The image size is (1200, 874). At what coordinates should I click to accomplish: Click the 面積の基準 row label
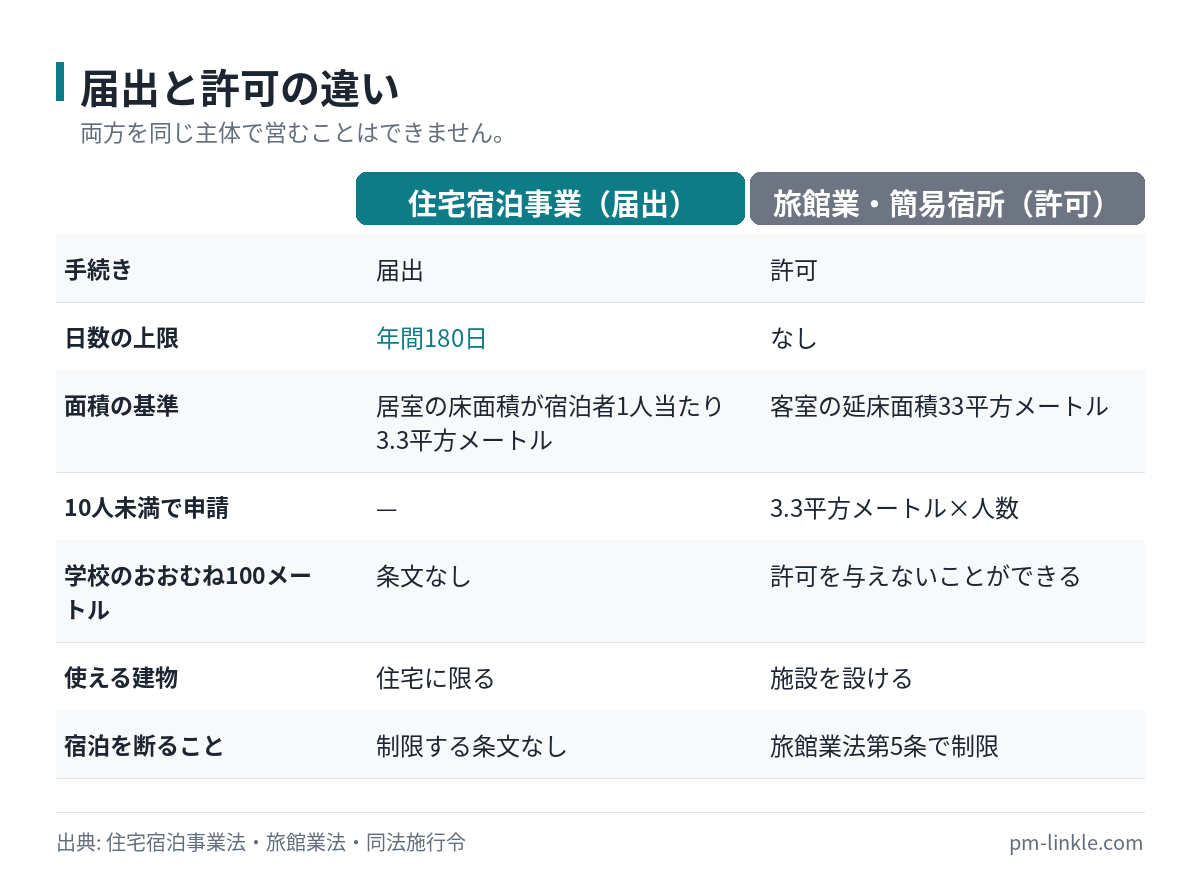(121, 405)
